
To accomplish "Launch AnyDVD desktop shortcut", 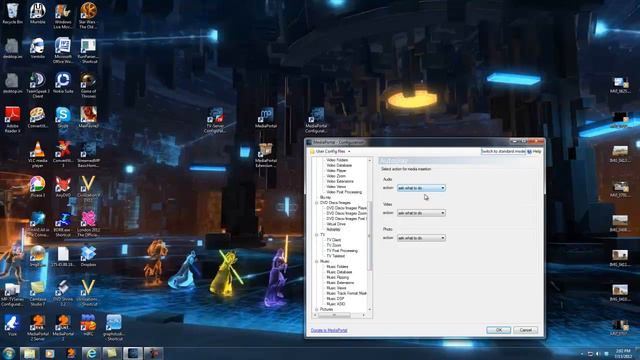I will (63, 187).
